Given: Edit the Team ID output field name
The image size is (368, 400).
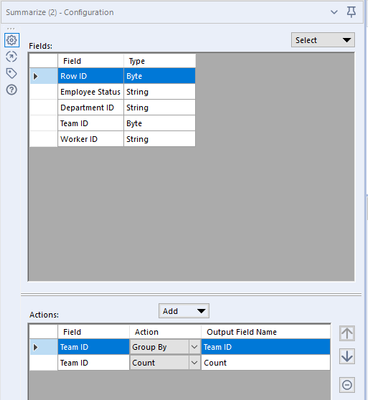Looking at the screenshot, I should tap(266, 347).
